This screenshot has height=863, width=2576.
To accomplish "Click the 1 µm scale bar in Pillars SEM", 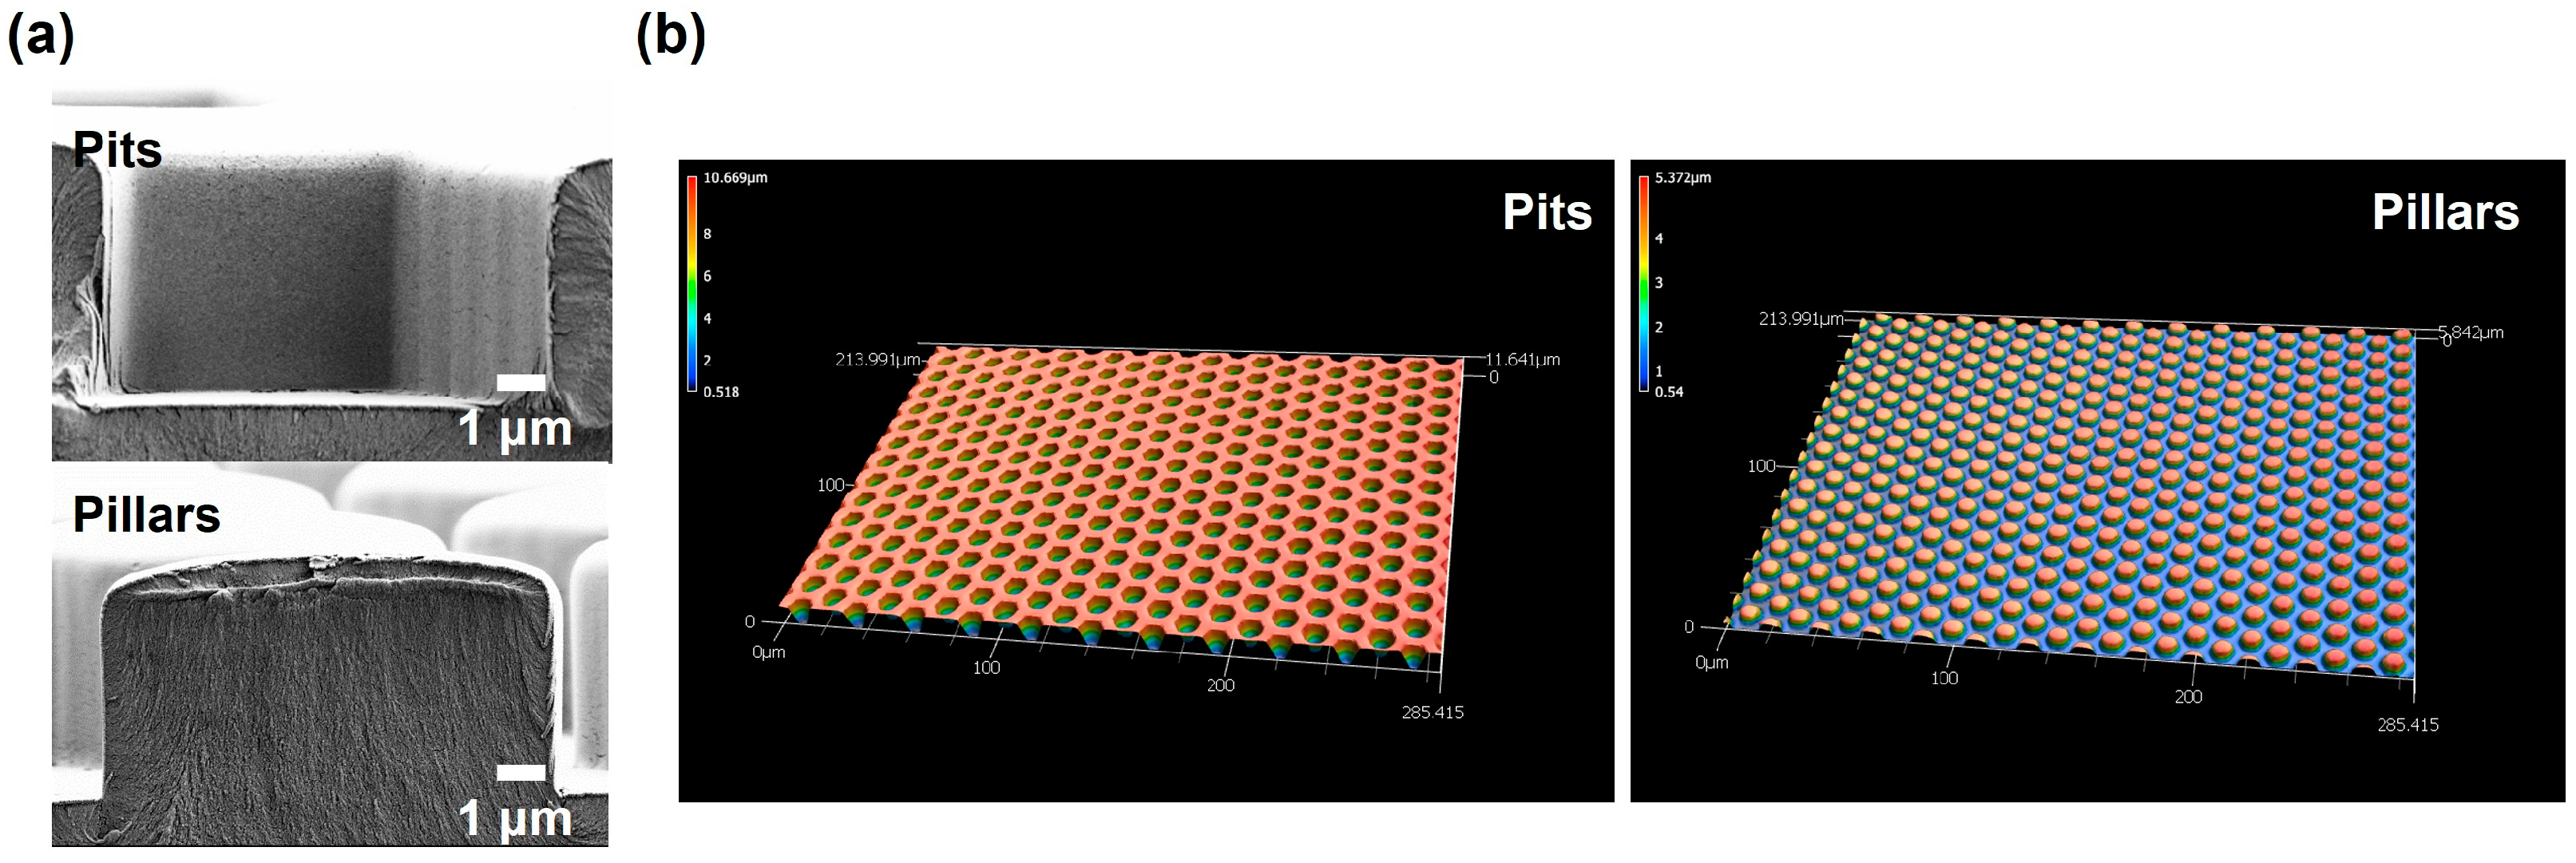I will click(520, 772).
